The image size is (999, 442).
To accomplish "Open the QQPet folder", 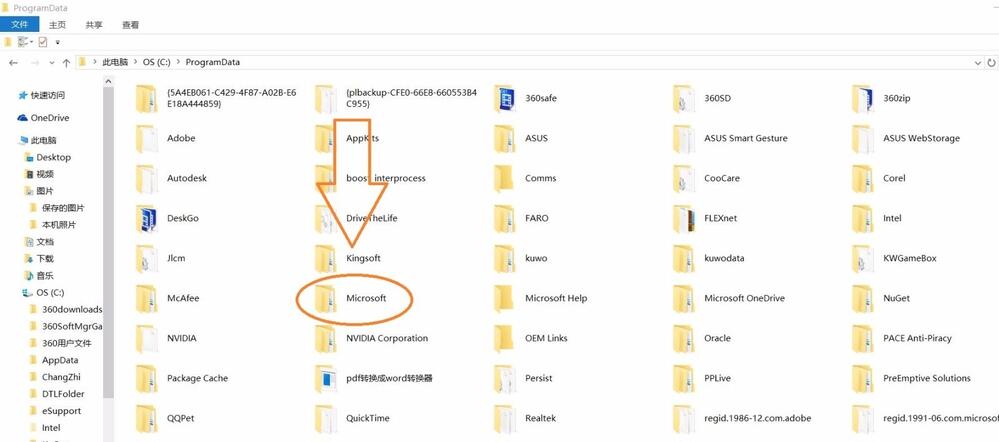I will 165,418.
